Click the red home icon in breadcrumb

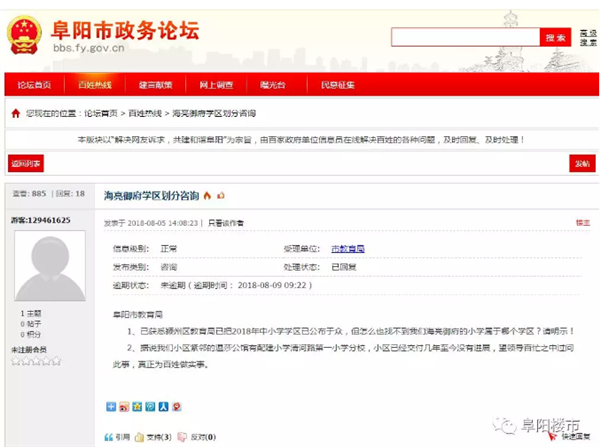[x=15, y=114]
